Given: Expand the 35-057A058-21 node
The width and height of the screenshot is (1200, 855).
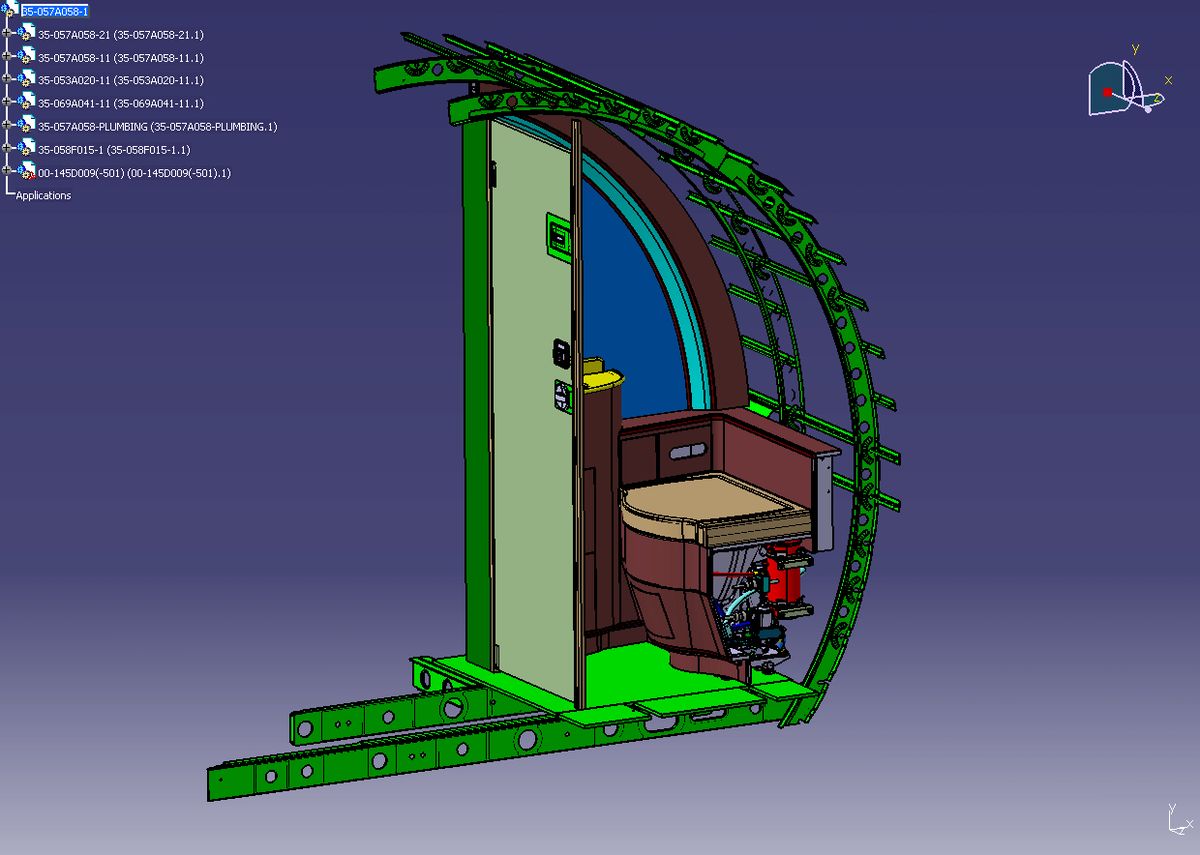Looking at the screenshot, I should 7,33.
